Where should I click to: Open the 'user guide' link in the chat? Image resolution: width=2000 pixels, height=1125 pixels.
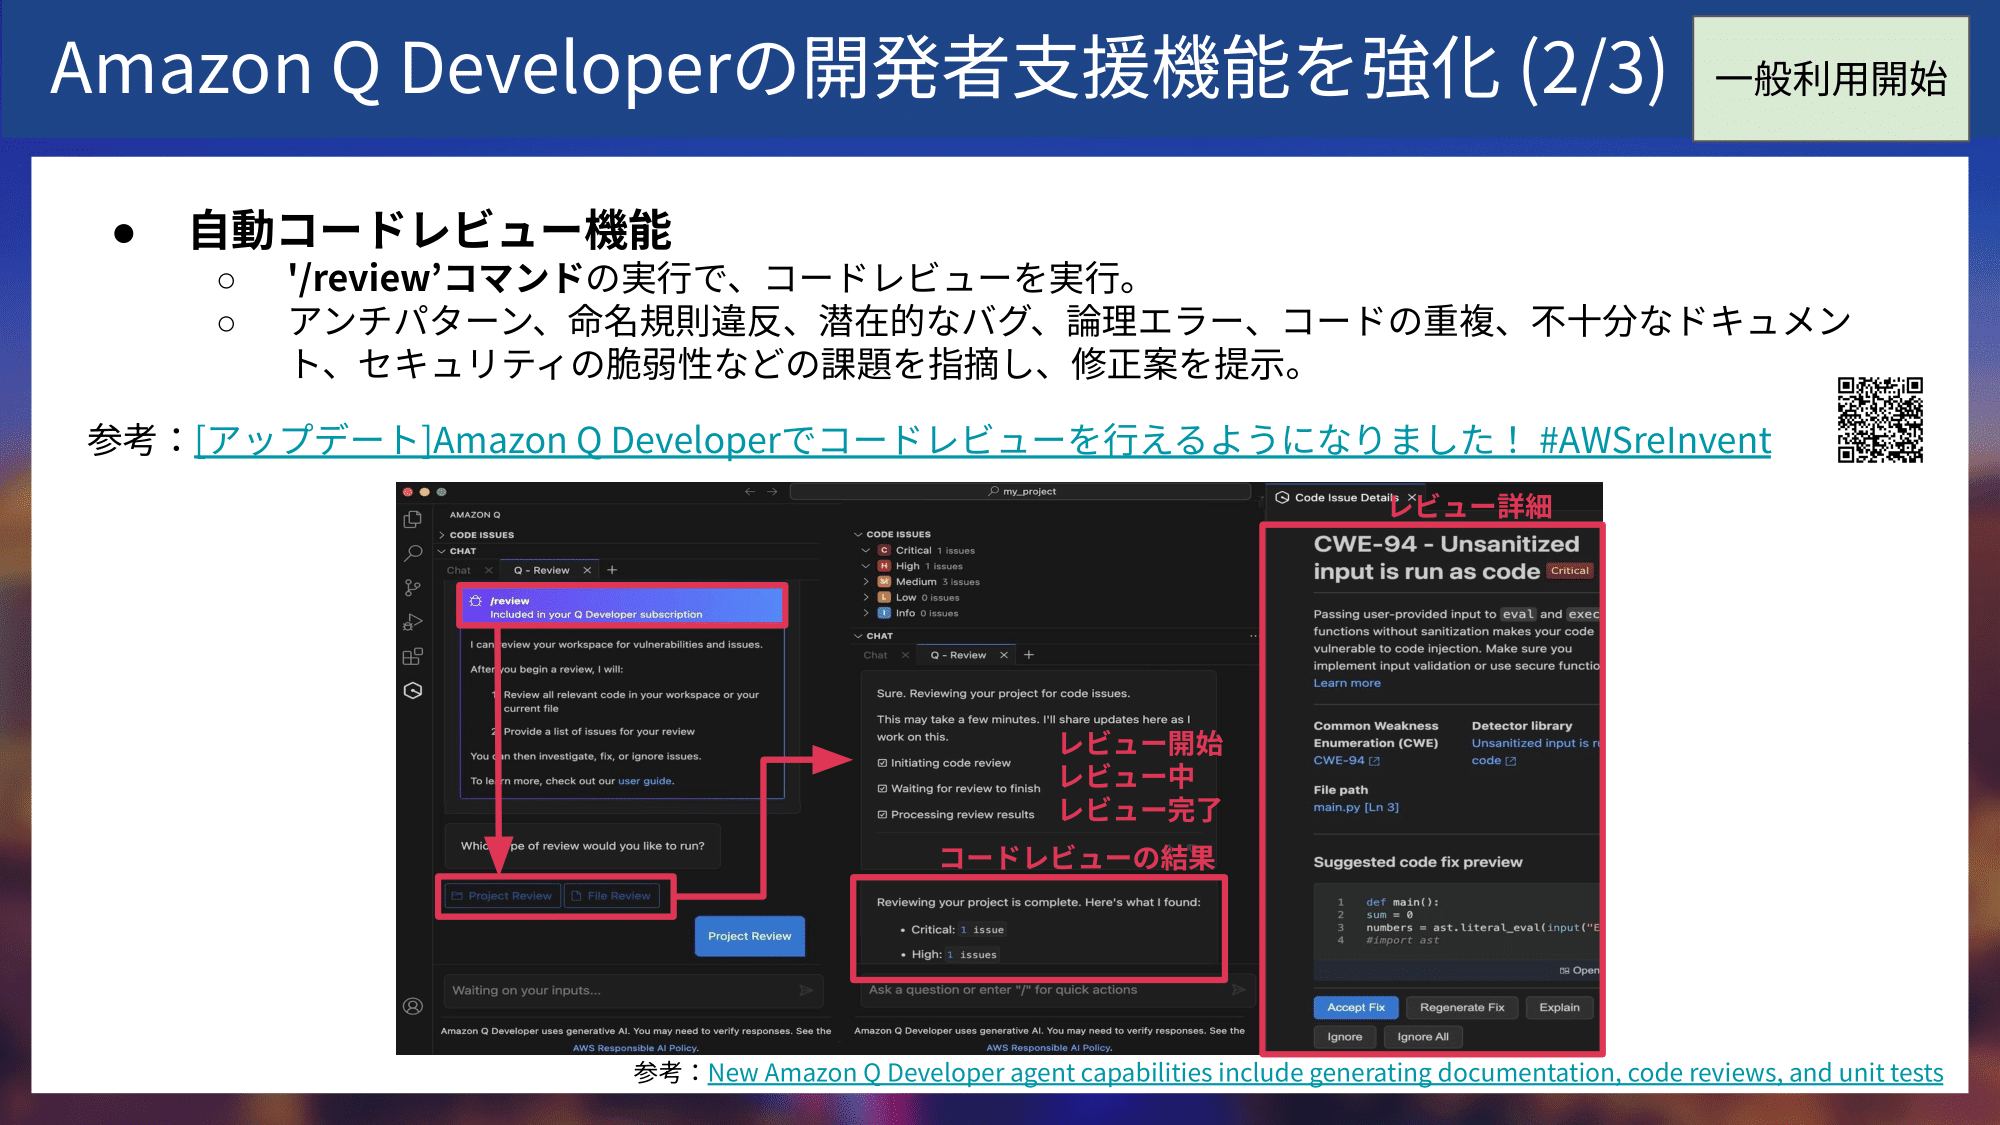[x=645, y=781]
